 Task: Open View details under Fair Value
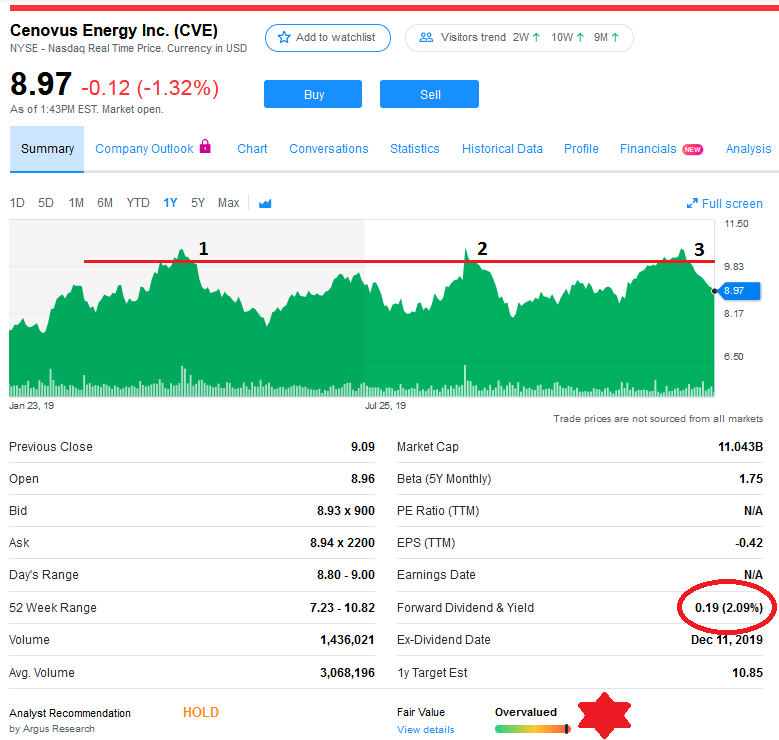pos(425,730)
